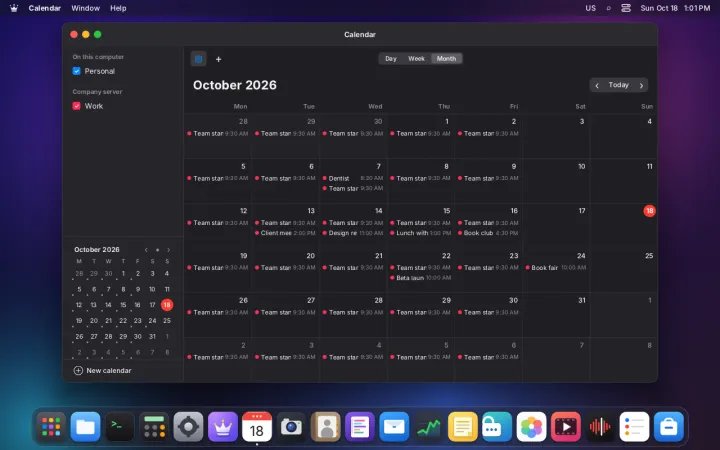The width and height of the screenshot is (720, 450).
Task: Open the Book fair event on 24th
Action: [556, 268]
